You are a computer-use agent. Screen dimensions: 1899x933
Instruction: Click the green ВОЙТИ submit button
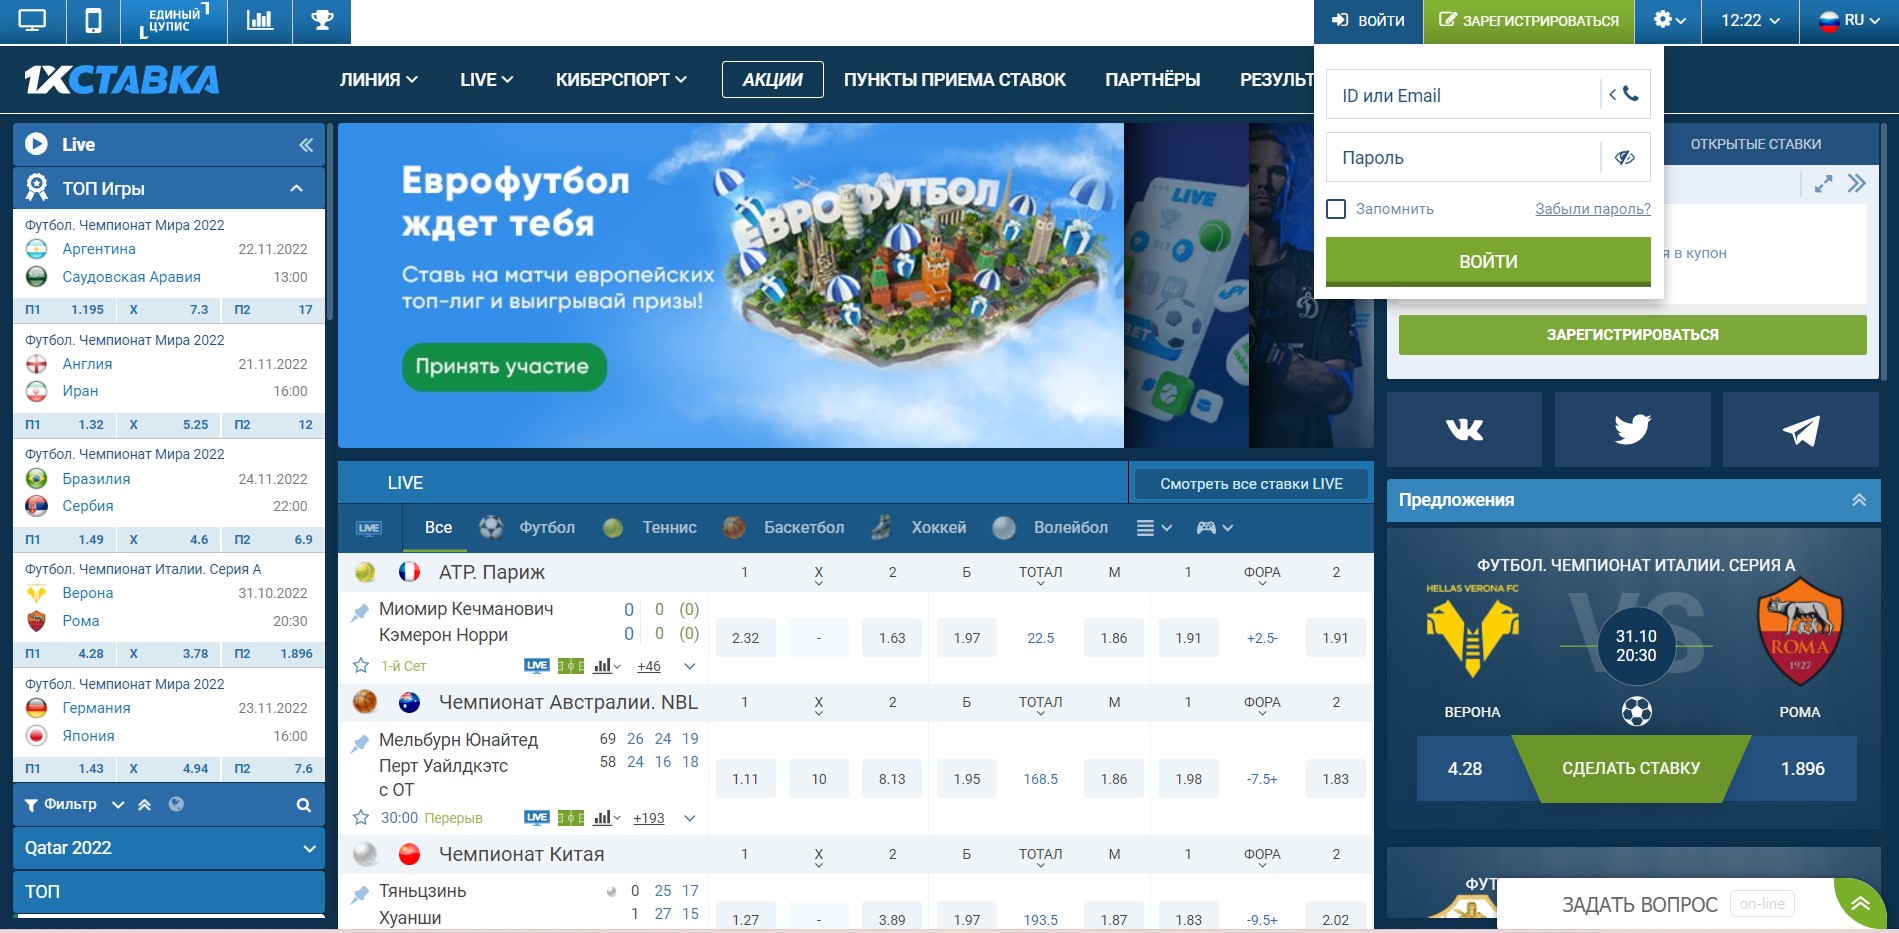click(x=1488, y=262)
